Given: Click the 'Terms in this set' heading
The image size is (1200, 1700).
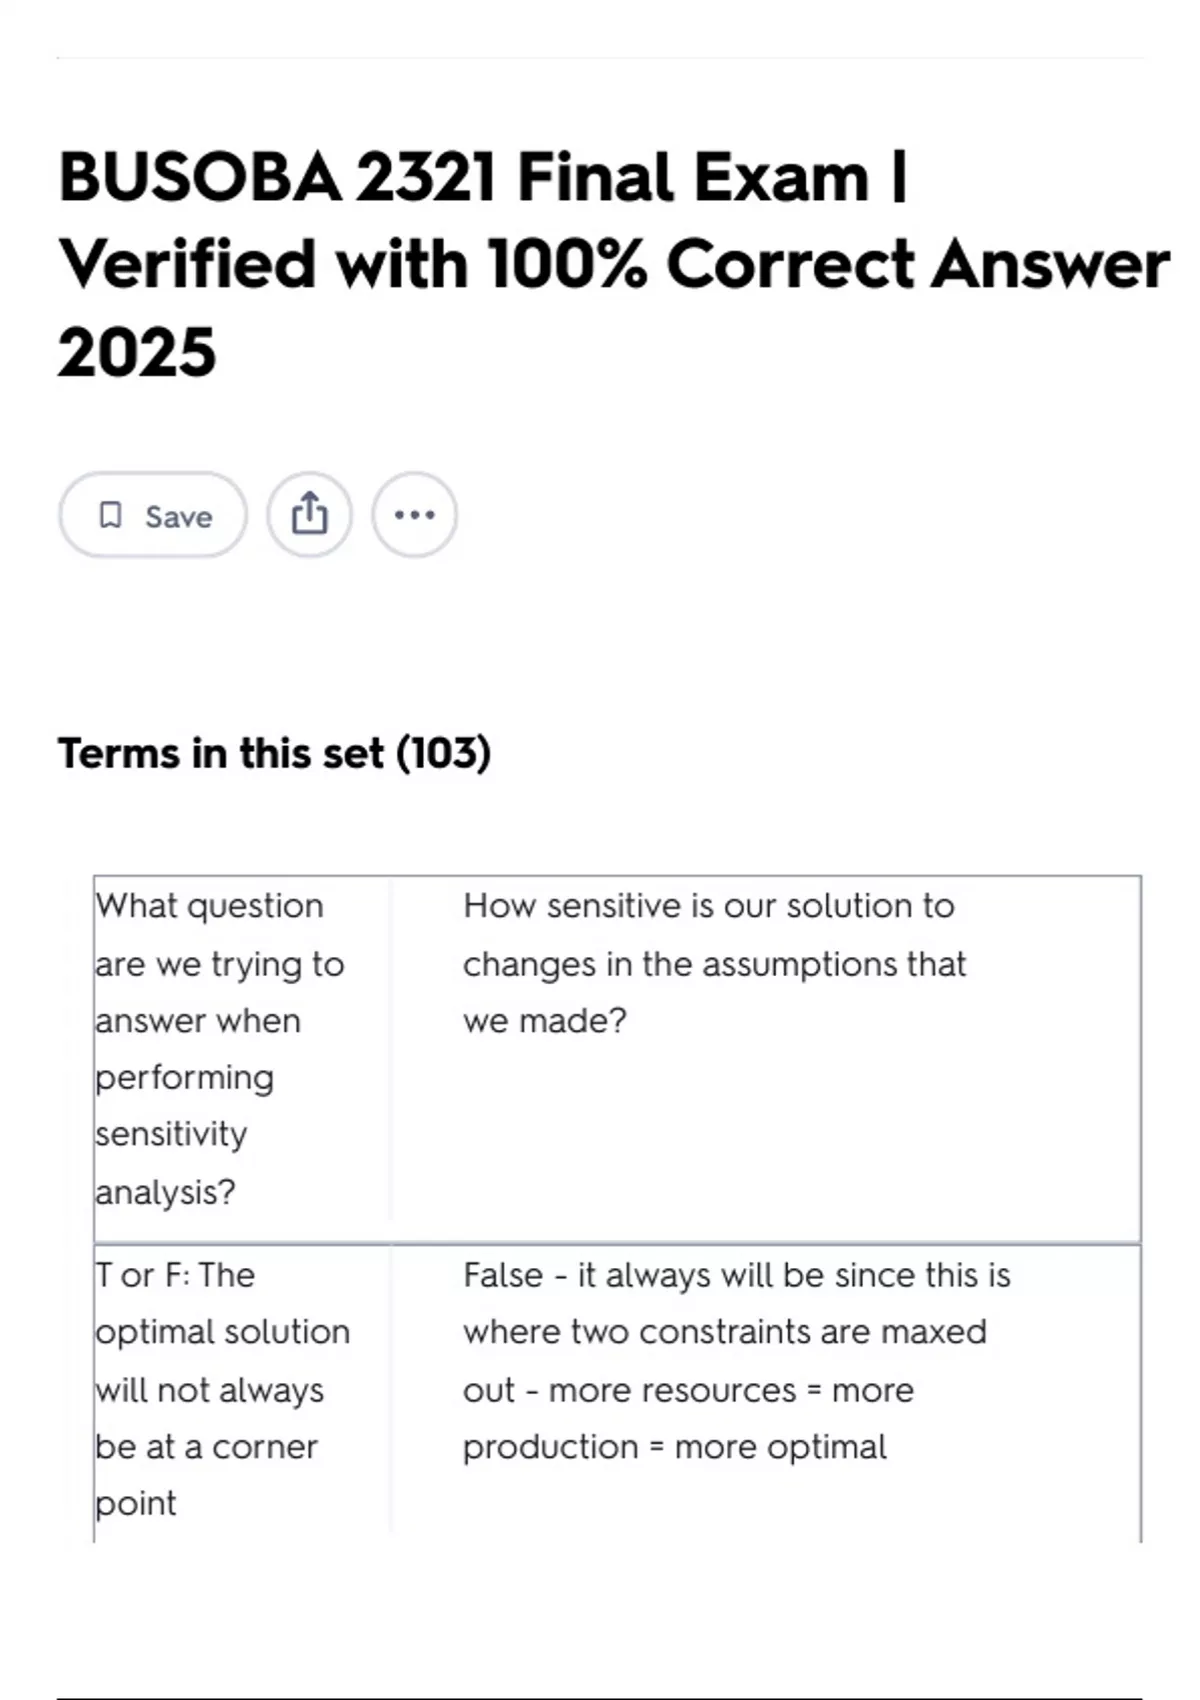Looking at the screenshot, I should (221, 753).
